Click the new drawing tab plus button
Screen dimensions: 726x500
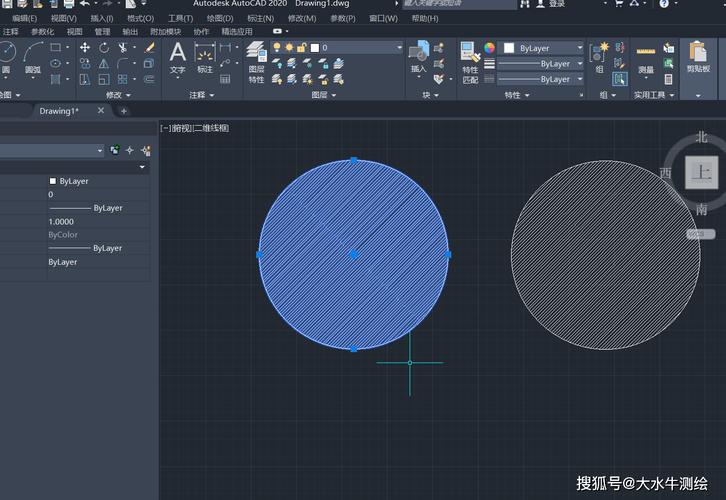(x=124, y=111)
